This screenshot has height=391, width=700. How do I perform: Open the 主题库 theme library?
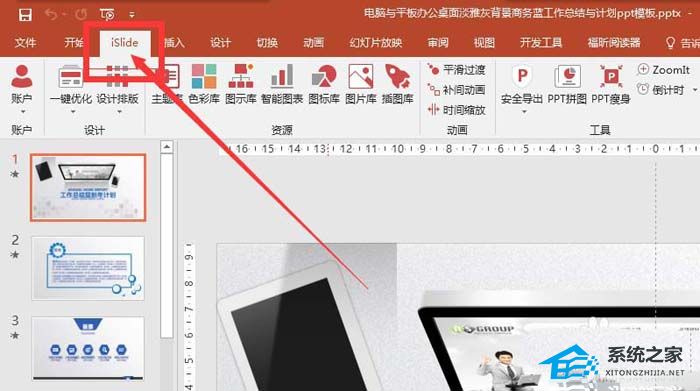[167, 83]
